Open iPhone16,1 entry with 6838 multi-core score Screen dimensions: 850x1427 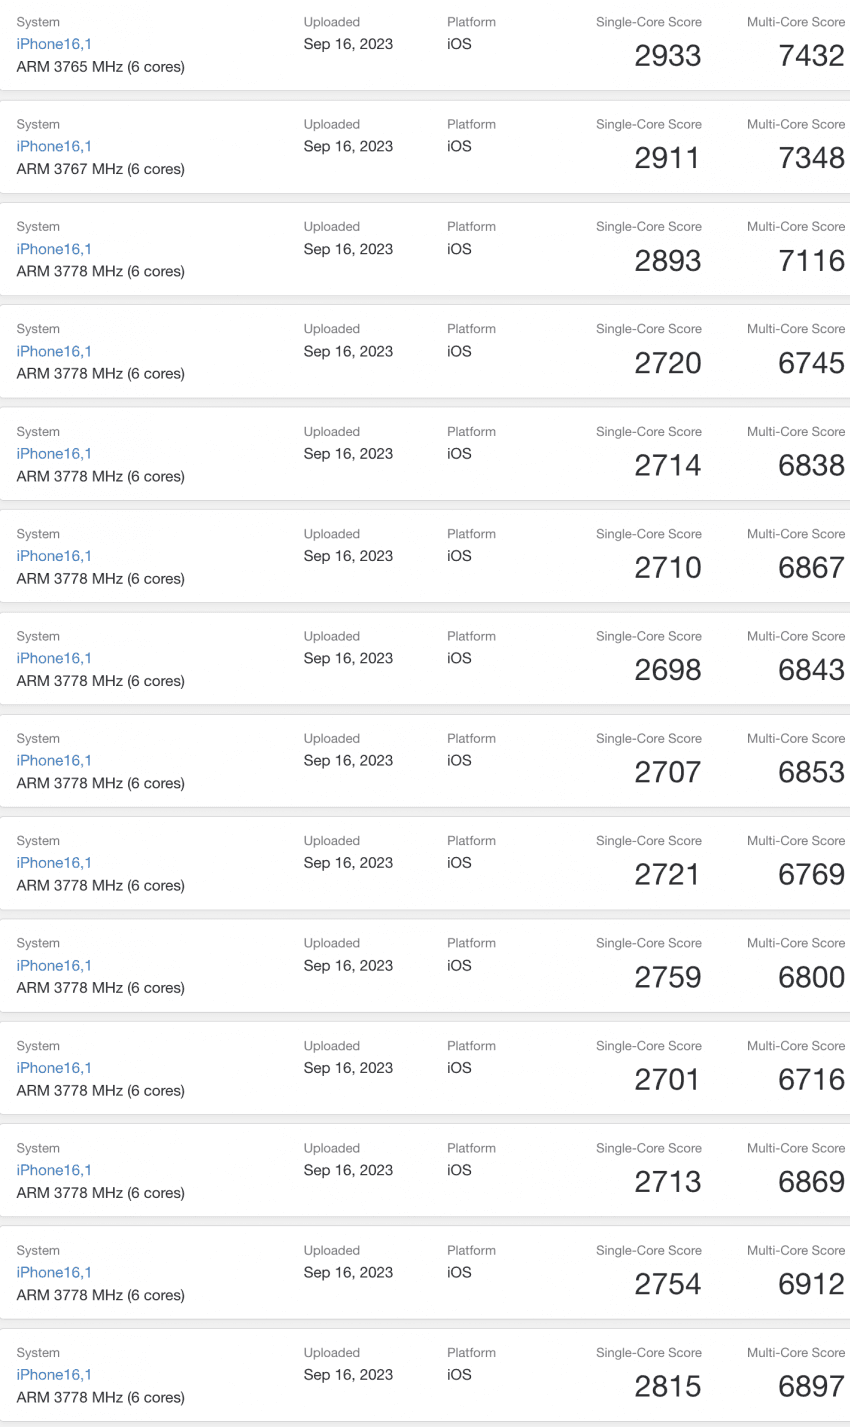[54, 453]
